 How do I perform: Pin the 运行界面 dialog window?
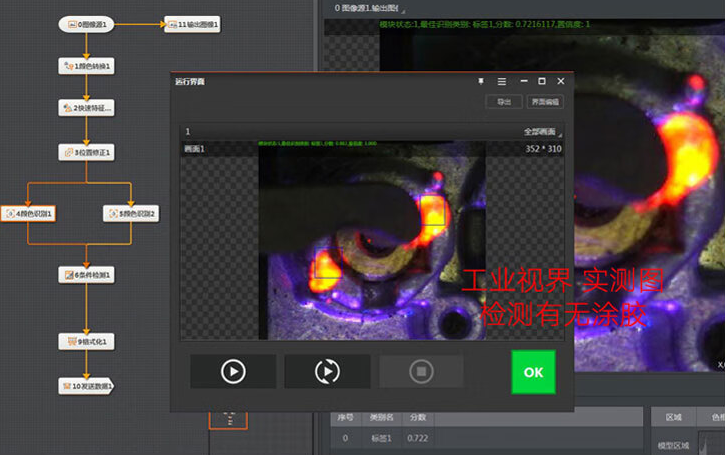[481, 81]
